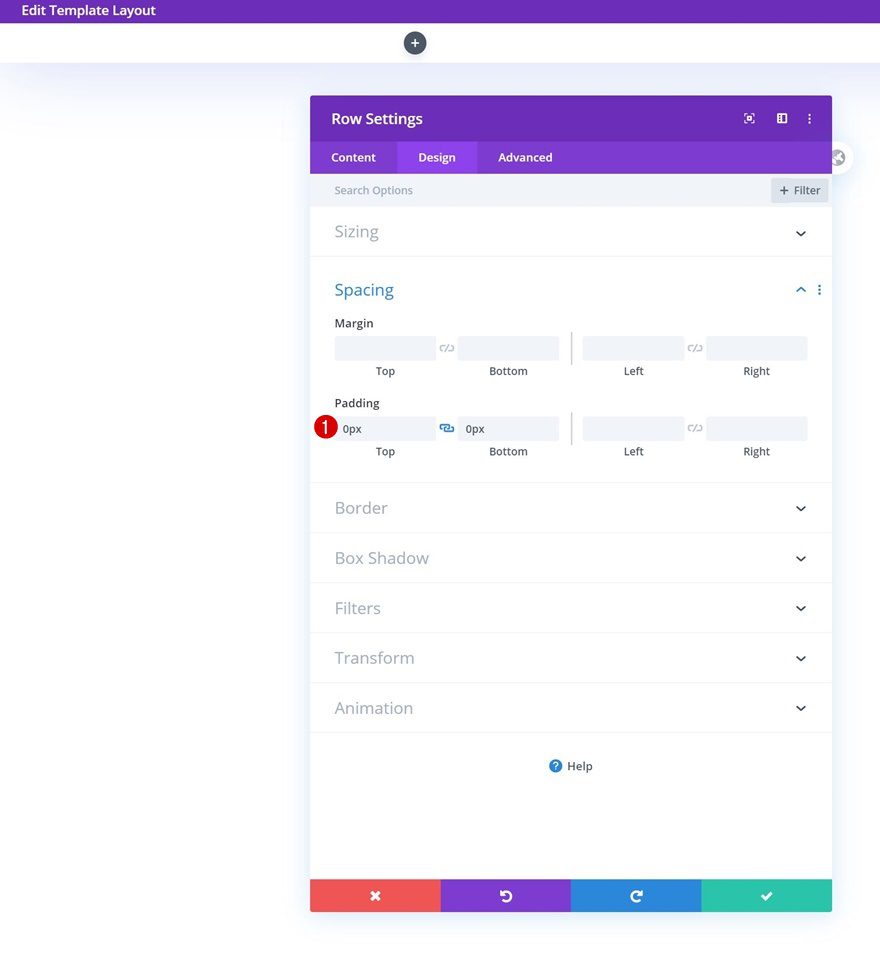Expand the Border settings
Viewport: 880px width, 962px height.
click(x=799, y=508)
